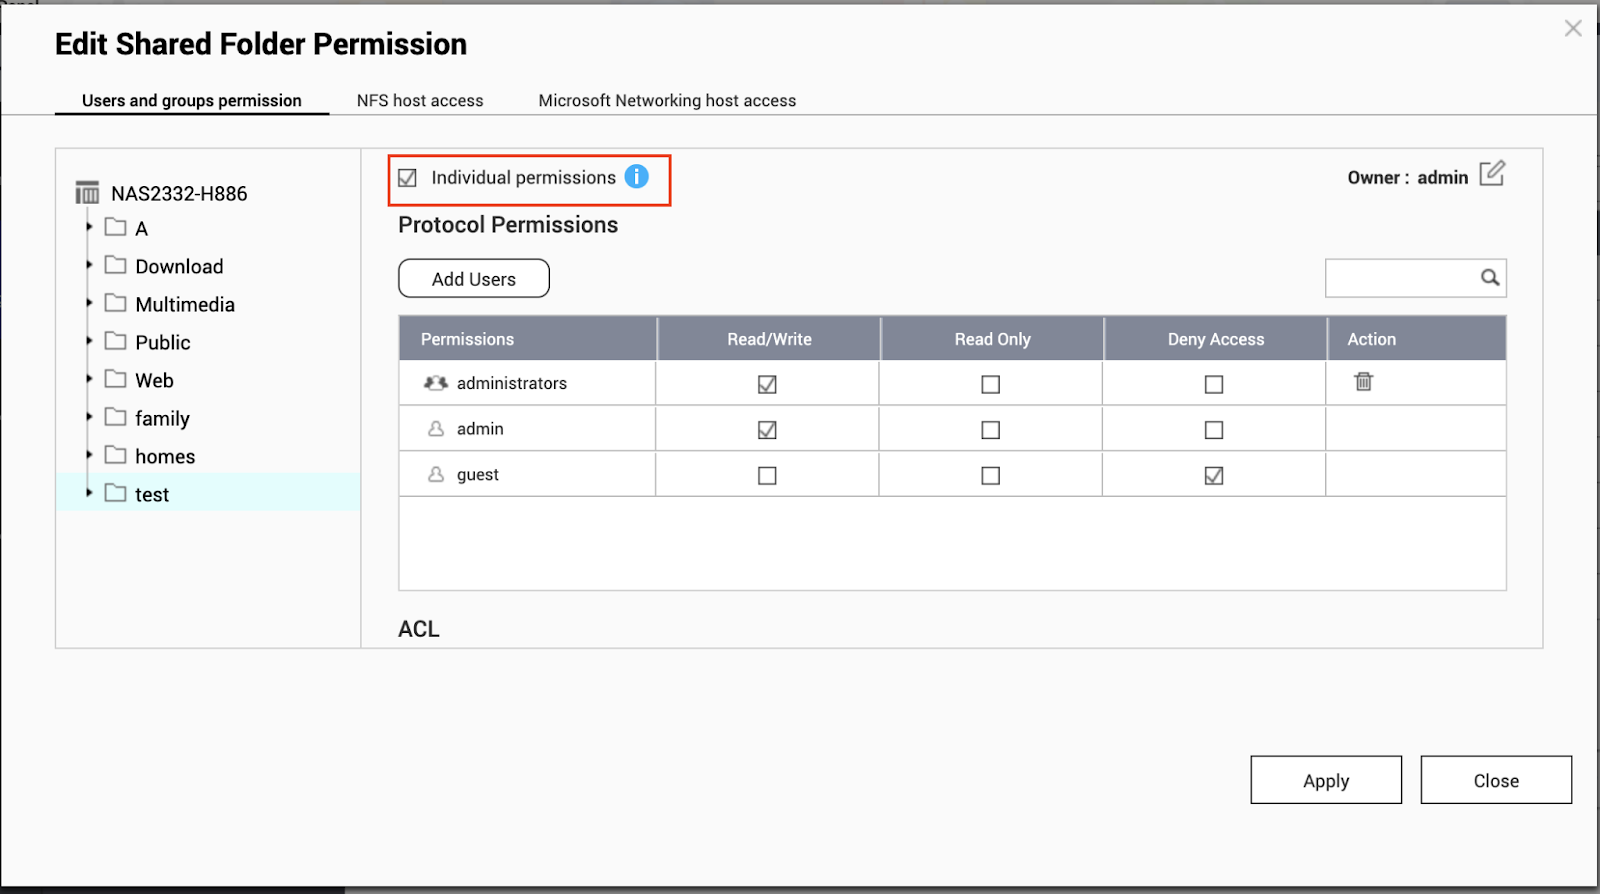Tick Deny Access for admin user
Image resolution: width=1600 pixels, height=894 pixels.
pos(1213,430)
